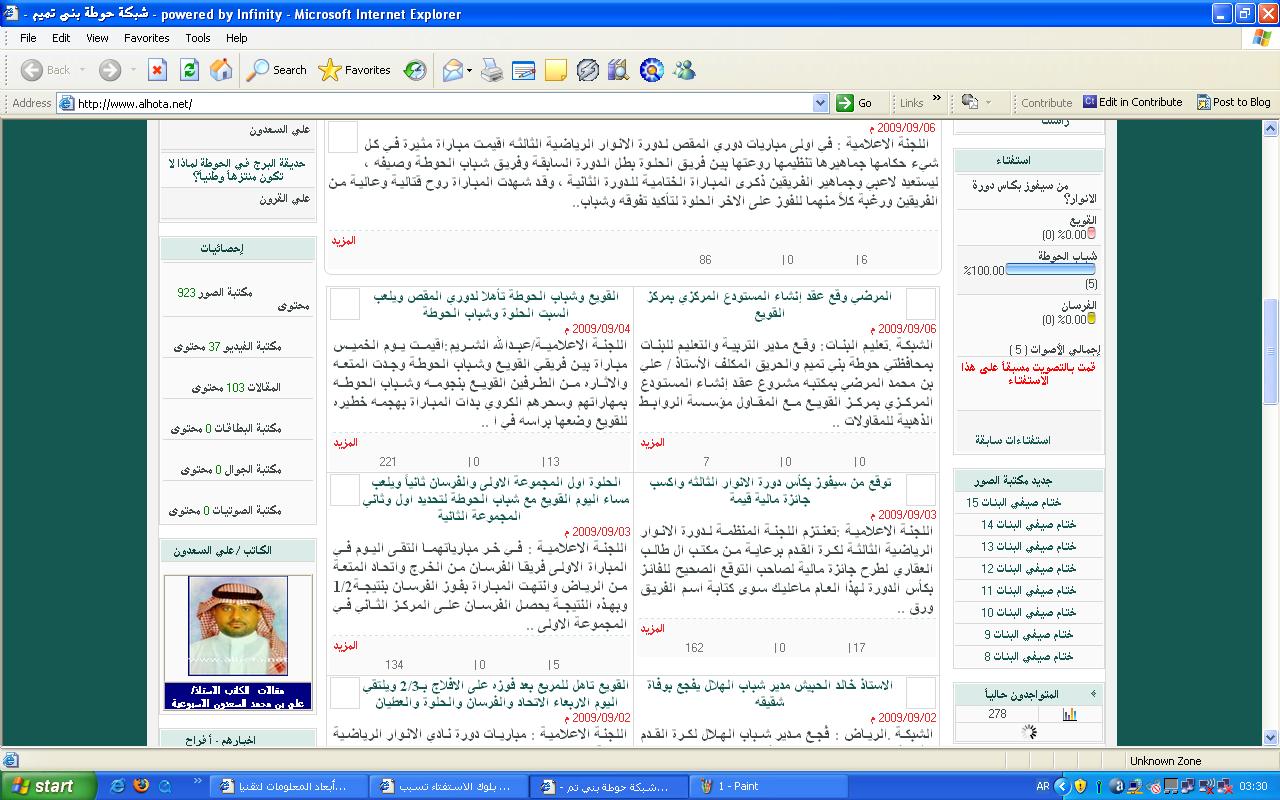Open the Tools menu
1280x800 pixels.
[x=198, y=38]
